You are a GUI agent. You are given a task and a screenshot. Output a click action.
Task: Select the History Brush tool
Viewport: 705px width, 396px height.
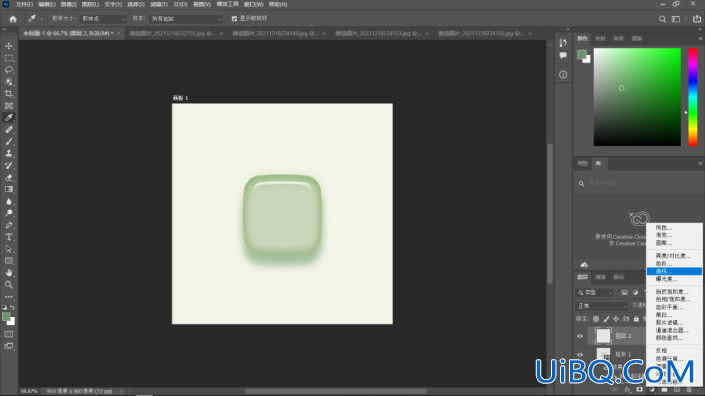9,165
